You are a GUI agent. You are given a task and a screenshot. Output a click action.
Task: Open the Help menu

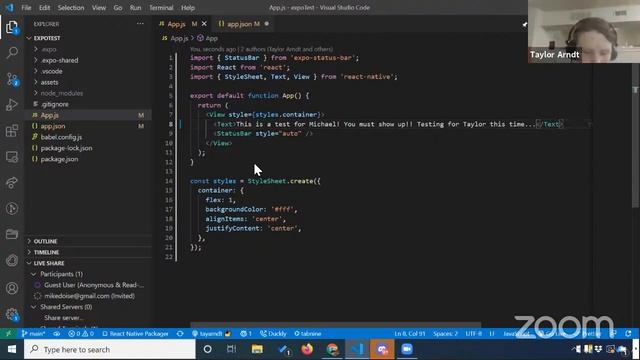tap(188, 7)
